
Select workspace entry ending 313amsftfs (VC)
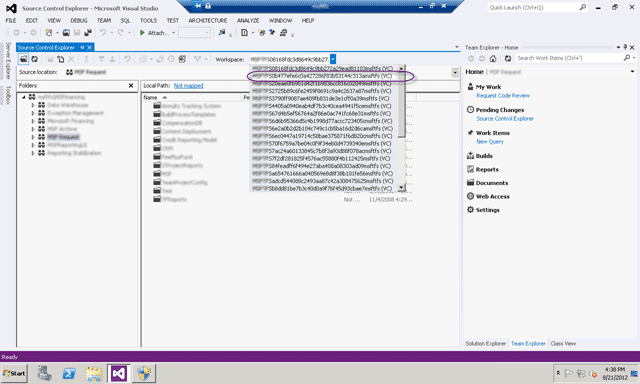[324, 76]
